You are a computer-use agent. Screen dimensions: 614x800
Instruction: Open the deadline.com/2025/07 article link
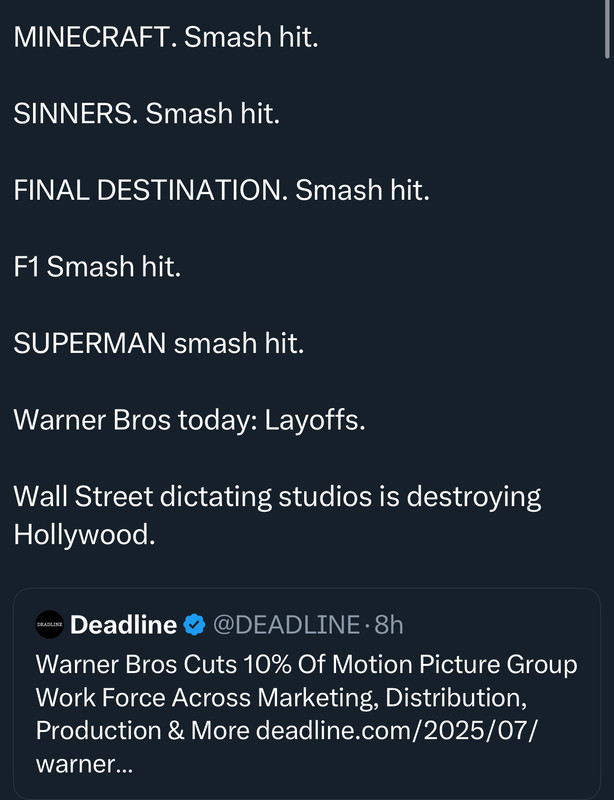point(397,731)
